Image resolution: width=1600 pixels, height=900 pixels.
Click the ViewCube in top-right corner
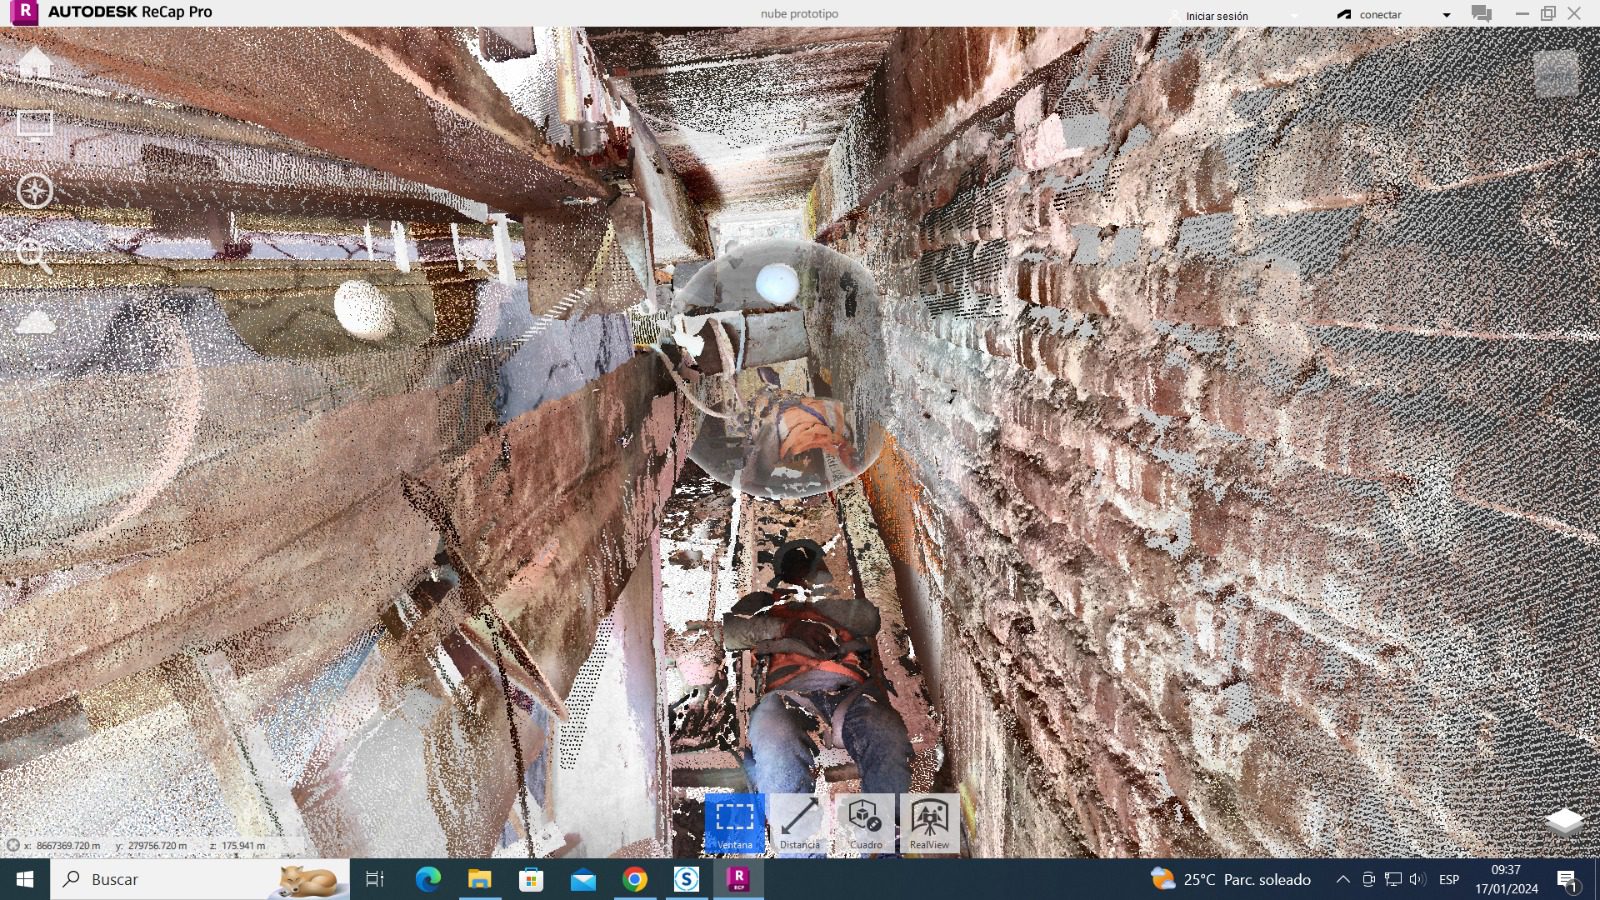pyautogui.click(x=1555, y=73)
